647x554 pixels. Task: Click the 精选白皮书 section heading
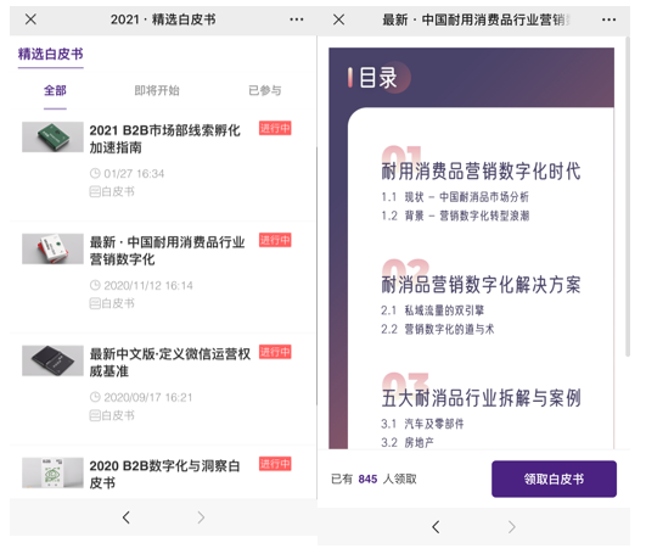pos(50,54)
